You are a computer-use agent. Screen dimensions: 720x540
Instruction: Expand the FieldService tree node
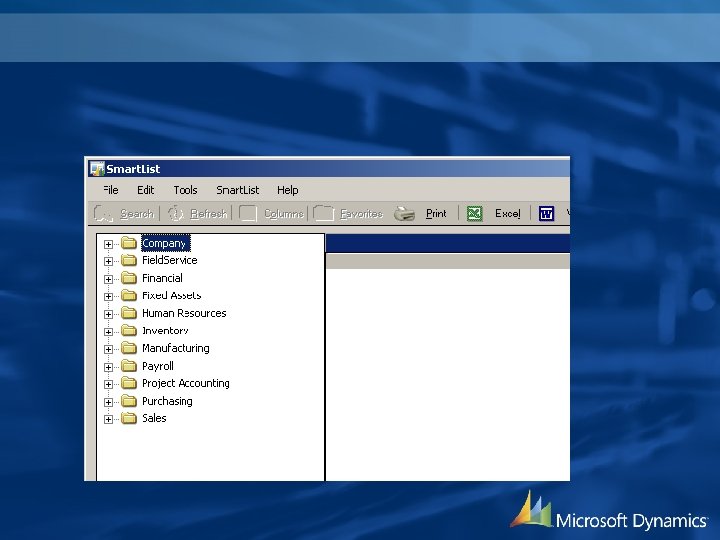pyautogui.click(x=108, y=262)
